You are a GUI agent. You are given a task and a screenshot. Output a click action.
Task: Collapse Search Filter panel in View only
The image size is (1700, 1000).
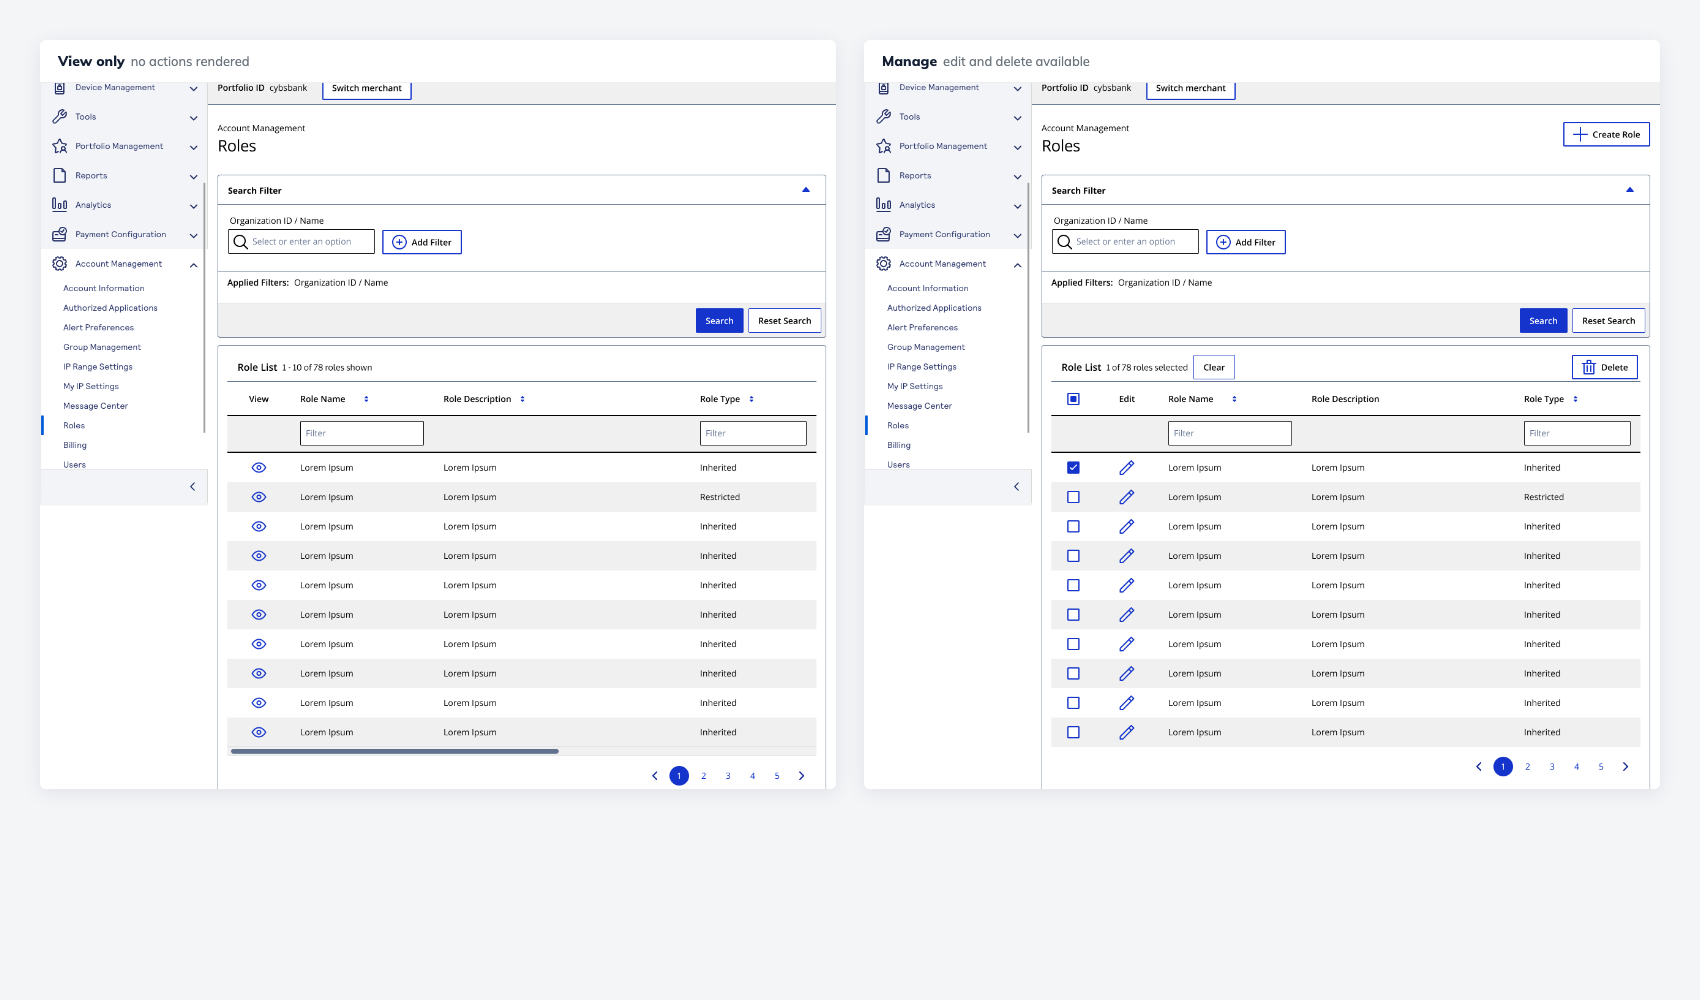(806, 190)
